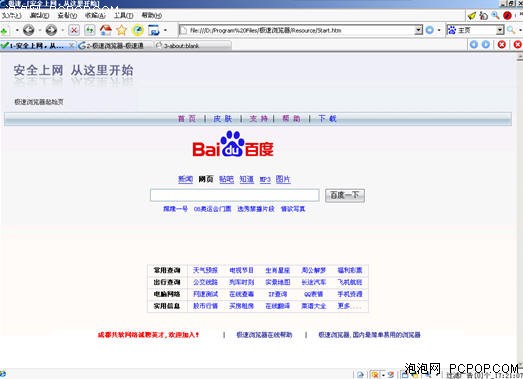
Task: Click the 百度一下 search button
Action: pyautogui.click(x=345, y=195)
